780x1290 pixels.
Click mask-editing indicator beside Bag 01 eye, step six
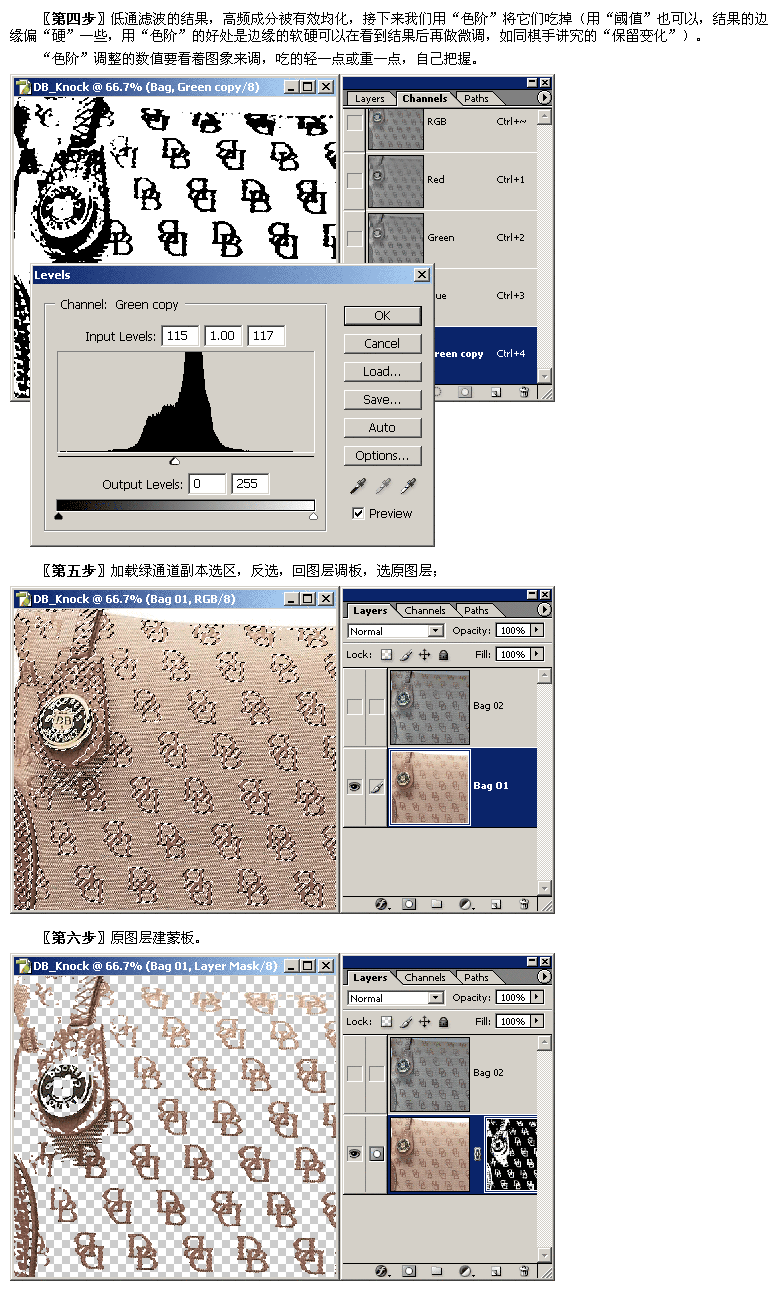[x=376, y=1153]
